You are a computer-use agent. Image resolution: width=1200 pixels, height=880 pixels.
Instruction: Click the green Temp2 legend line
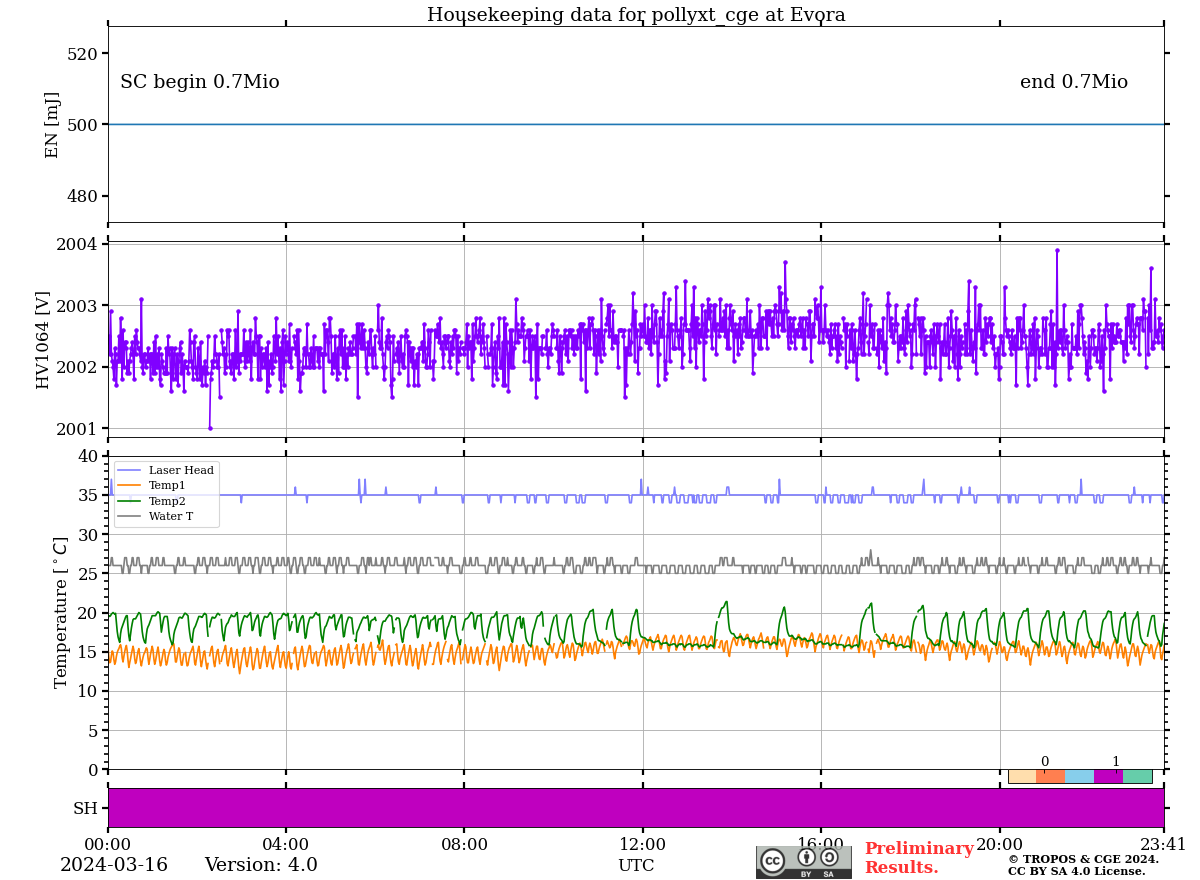tap(129, 501)
